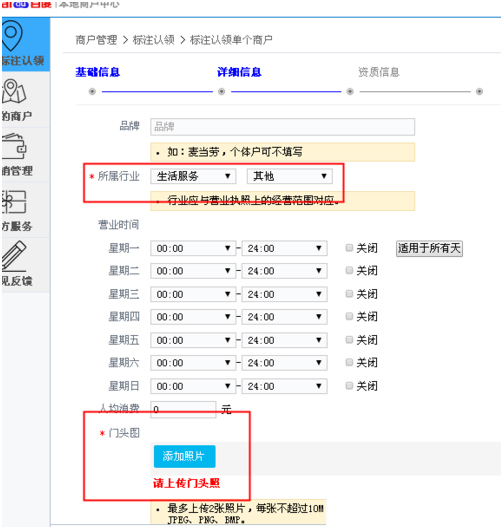The width and height of the screenshot is (504, 527).
Task: Open the 生活服务 industry dropdown
Action: pos(193,176)
